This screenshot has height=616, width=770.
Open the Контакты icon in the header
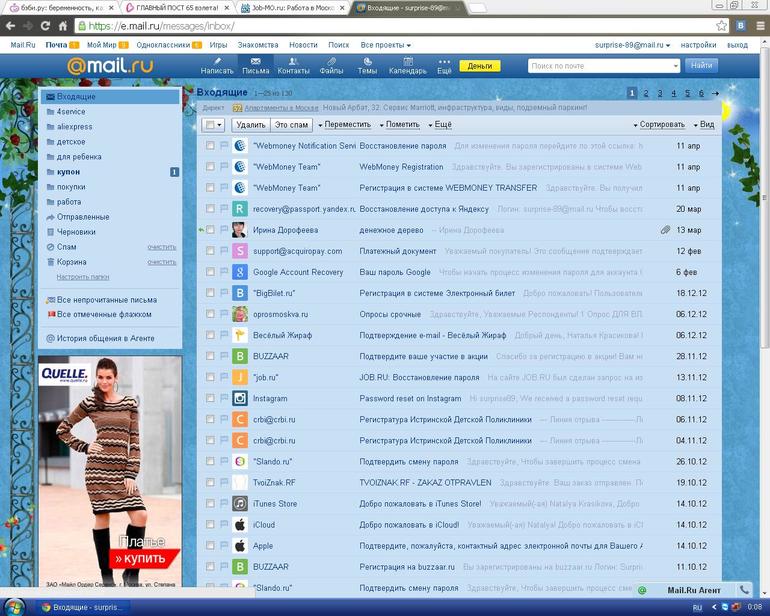pyautogui.click(x=293, y=66)
